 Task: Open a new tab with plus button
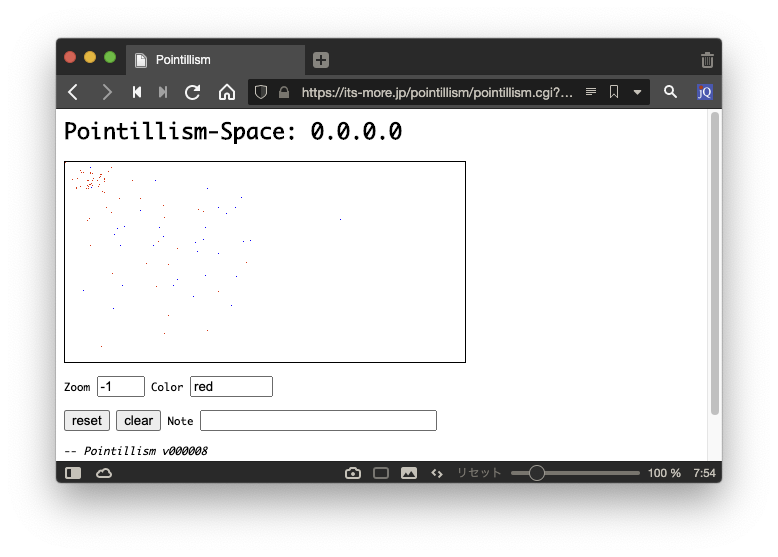(320, 60)
